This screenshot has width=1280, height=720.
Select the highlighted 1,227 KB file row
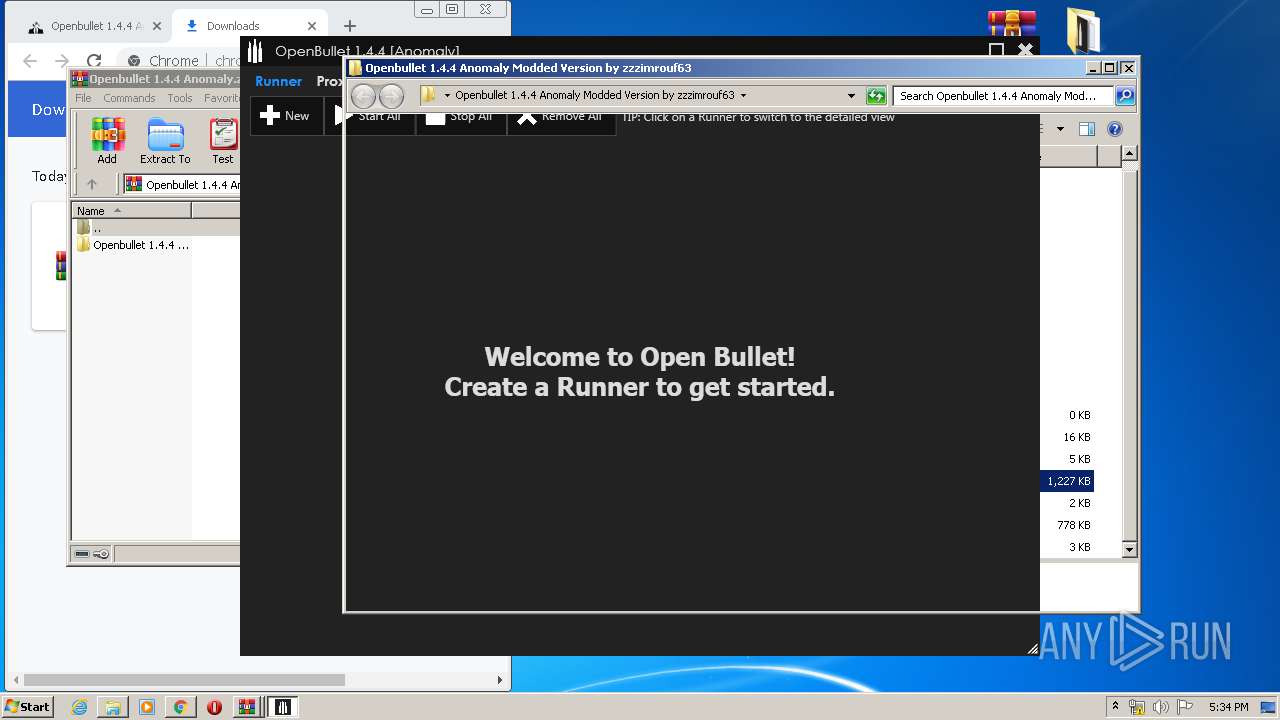[x=1068, y=481]
